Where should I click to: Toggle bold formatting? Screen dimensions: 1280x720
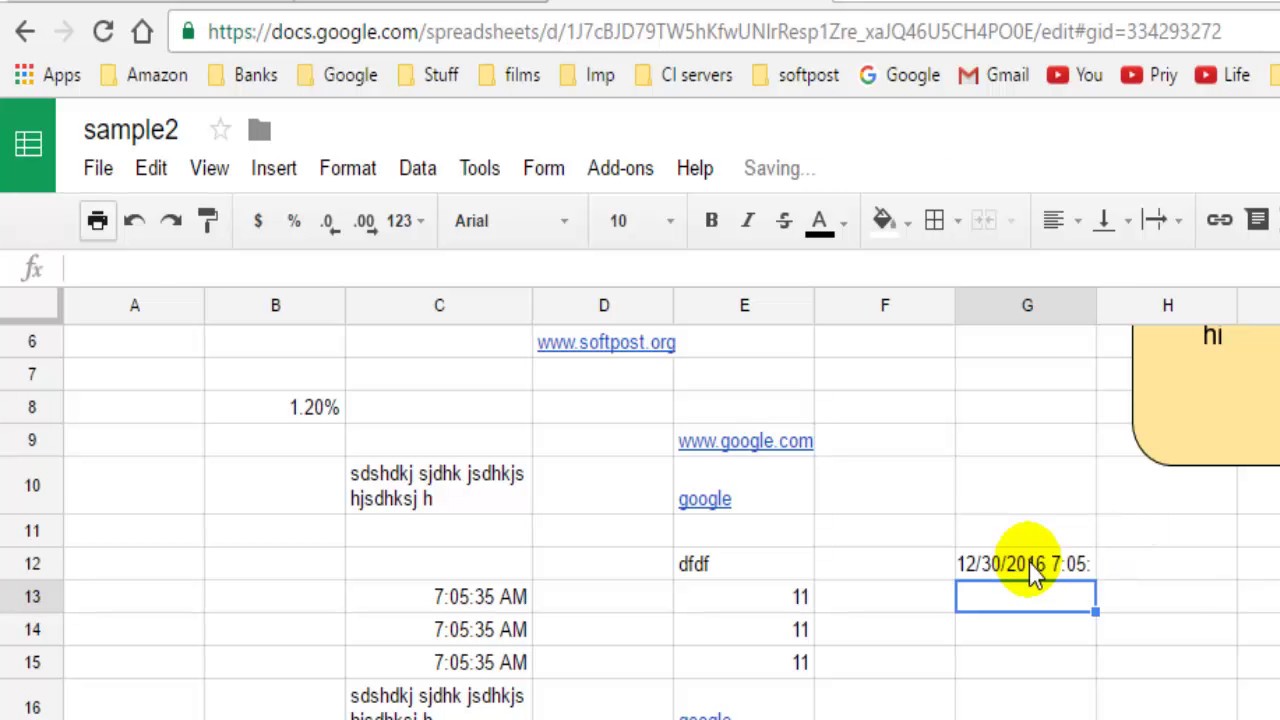[711, 220]
